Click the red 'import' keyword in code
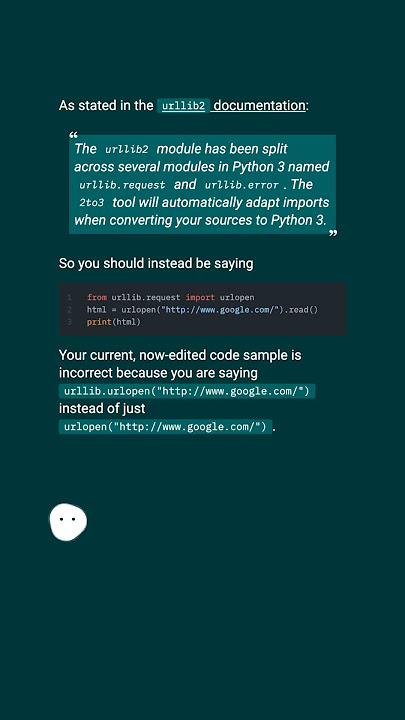 pyautogui.click(x=200, y=298)
